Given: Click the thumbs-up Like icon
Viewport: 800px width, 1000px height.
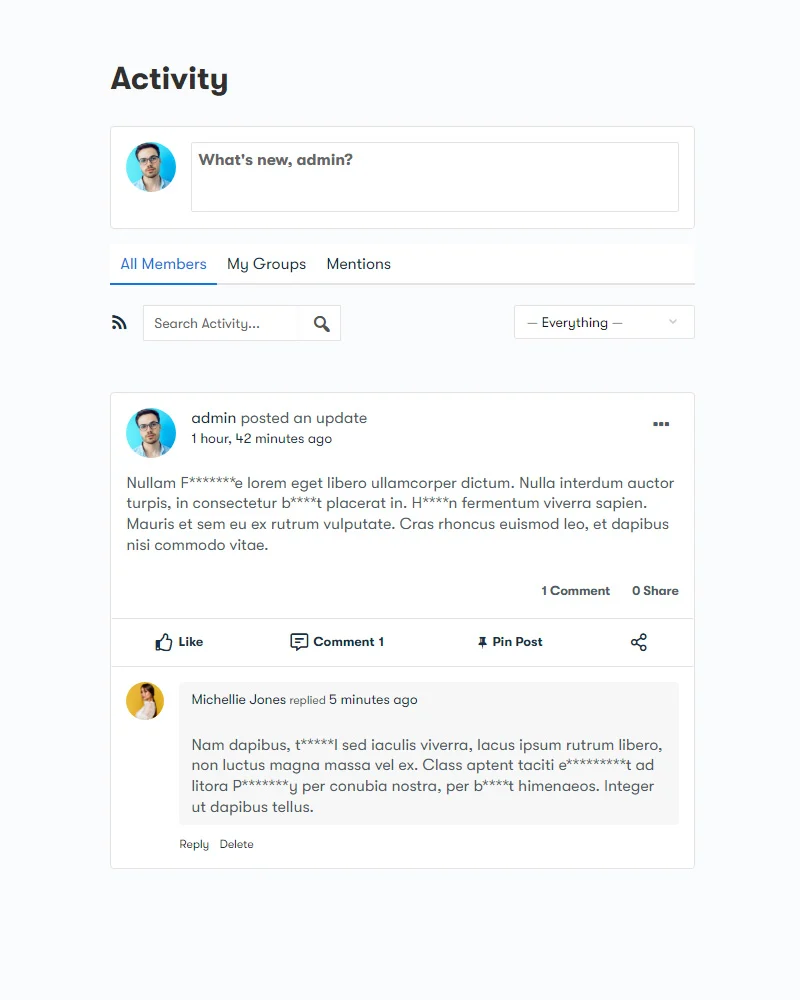Looking at the screenshot, I should [164, 642].
